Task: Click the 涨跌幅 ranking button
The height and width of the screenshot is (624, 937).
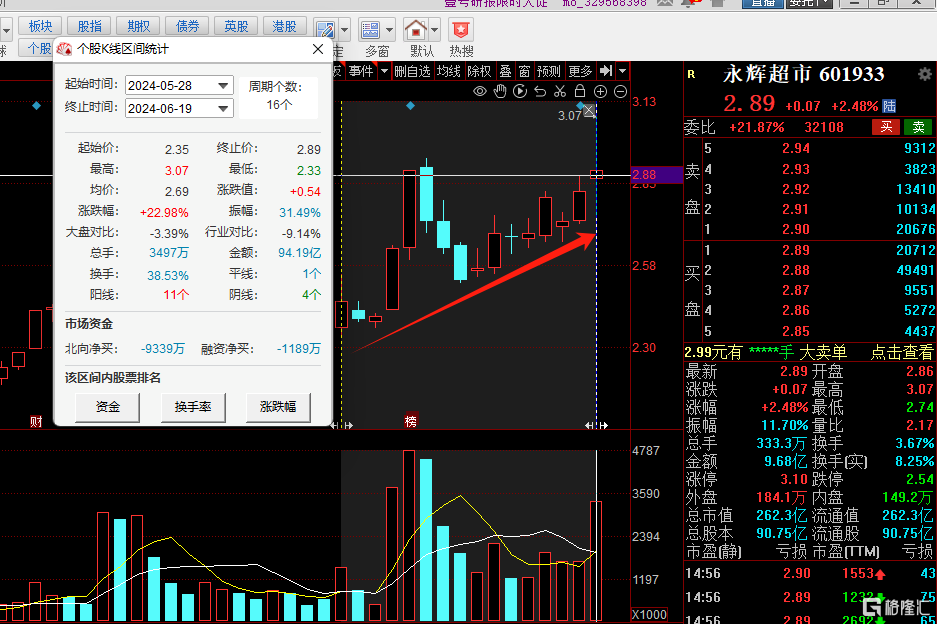Action: pyautogui.click(x=278, y=407)
